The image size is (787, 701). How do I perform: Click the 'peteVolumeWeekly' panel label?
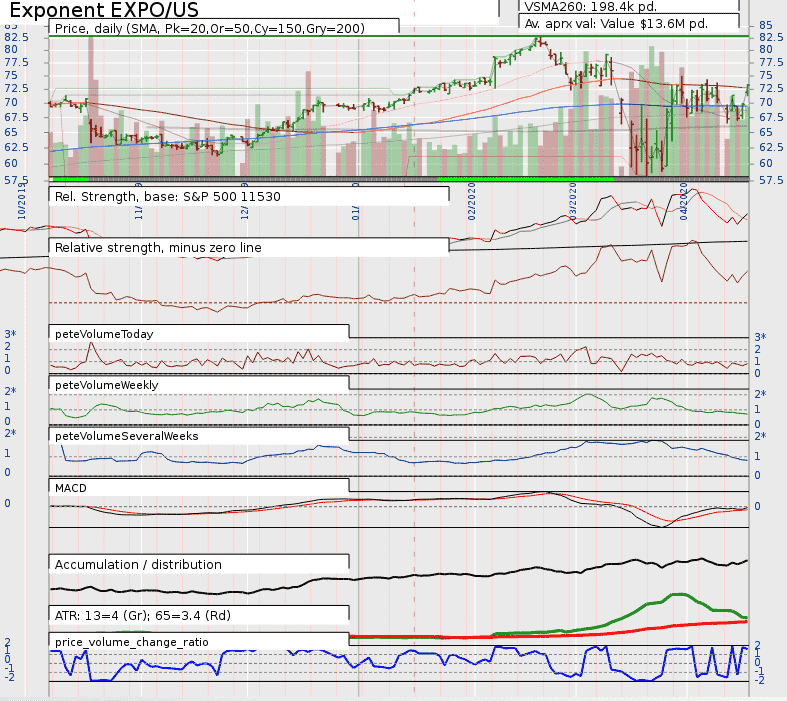(106, 385)
